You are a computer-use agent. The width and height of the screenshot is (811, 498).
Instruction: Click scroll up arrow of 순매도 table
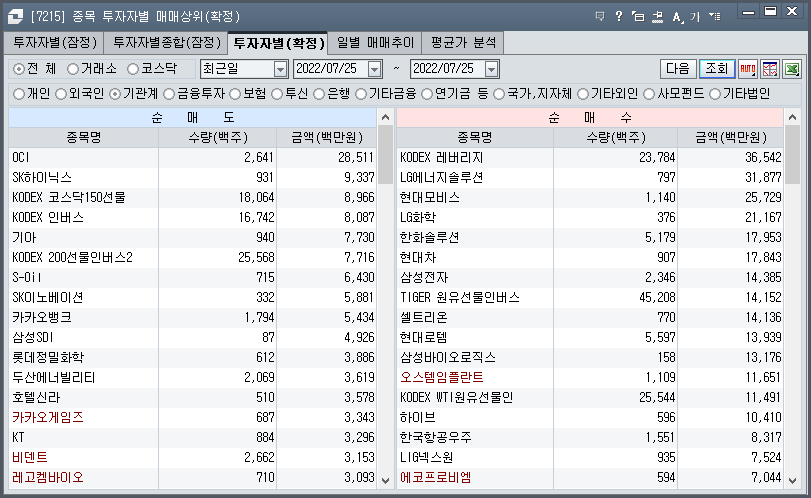(385, 117)
